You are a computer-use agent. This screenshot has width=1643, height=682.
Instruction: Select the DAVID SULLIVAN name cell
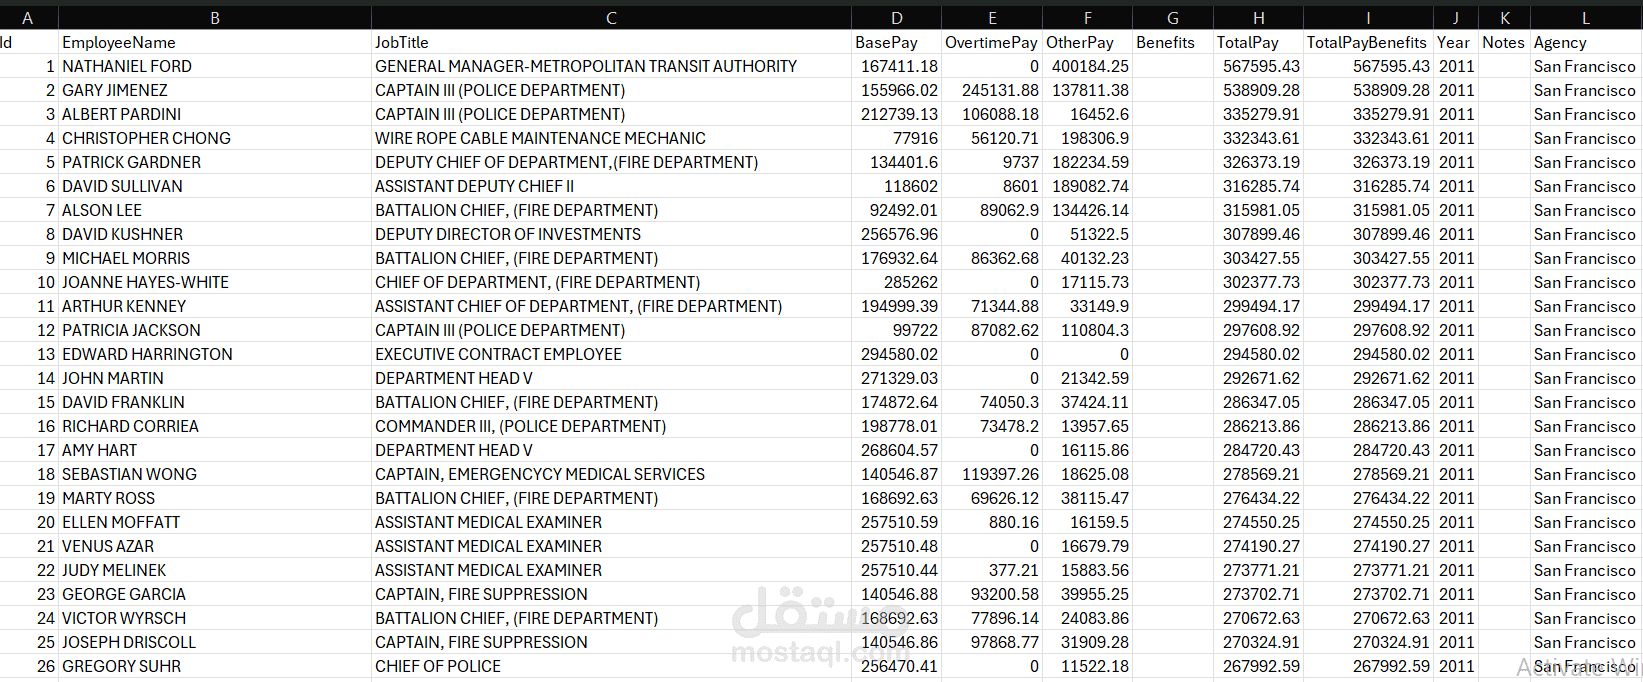click(215, 186)
